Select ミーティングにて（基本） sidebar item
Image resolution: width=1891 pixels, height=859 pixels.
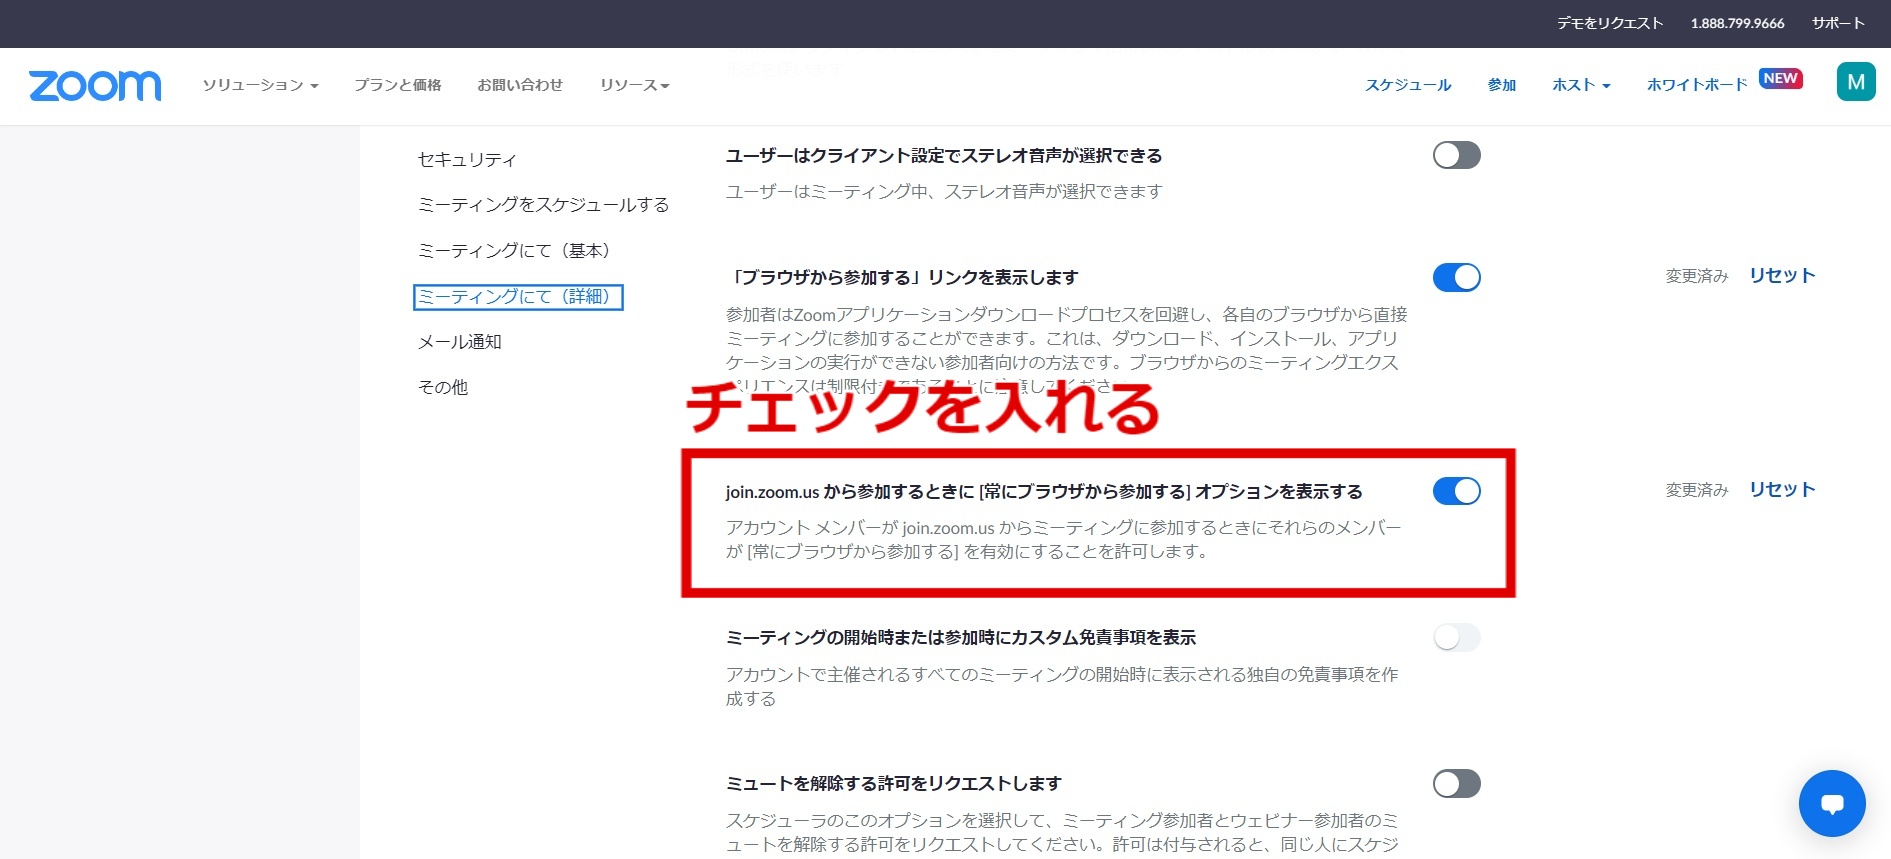tap(514, 251)
